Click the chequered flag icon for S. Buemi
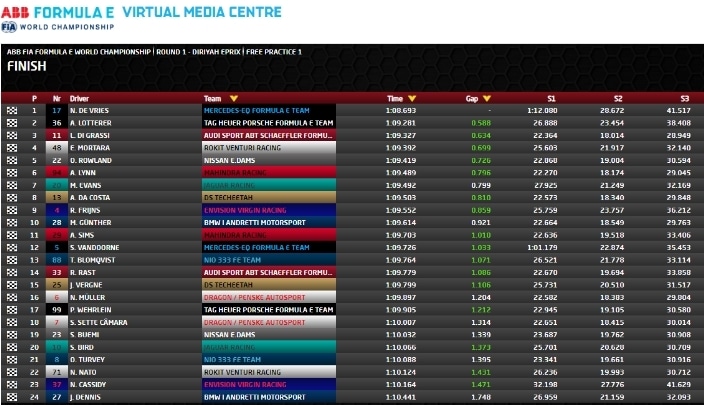 pyautogui.click(x=12, y=335)
